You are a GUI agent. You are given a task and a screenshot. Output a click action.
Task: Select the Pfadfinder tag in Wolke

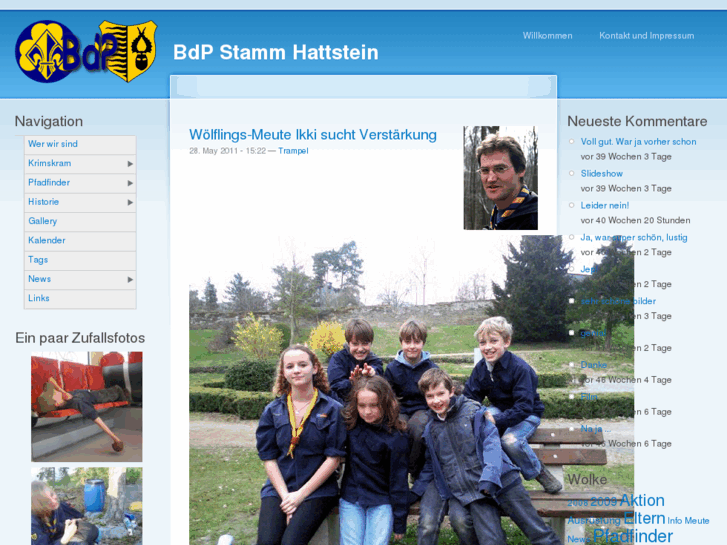click(633, 536)
